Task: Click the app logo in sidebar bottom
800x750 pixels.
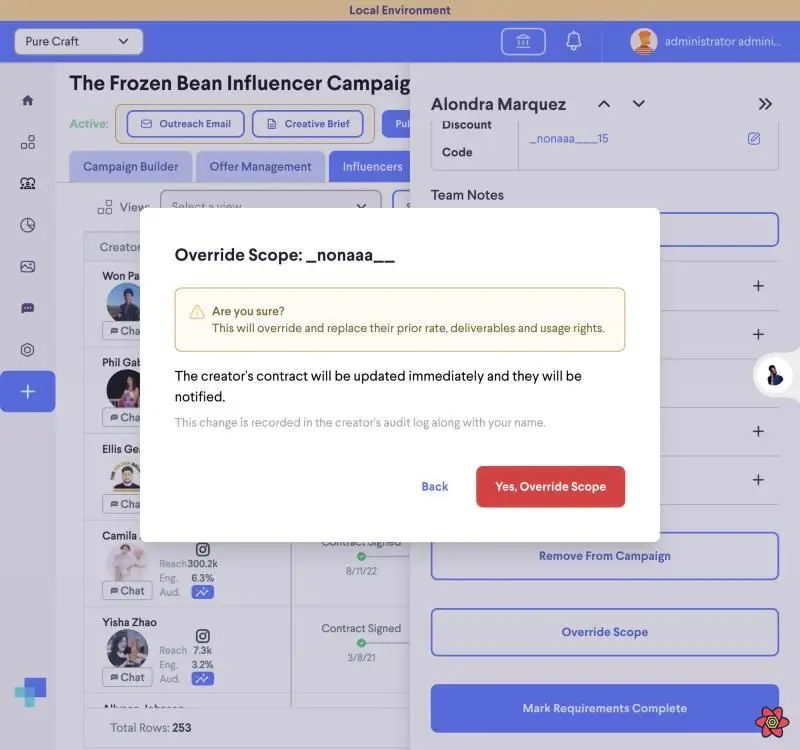Action: coord(31,692)
